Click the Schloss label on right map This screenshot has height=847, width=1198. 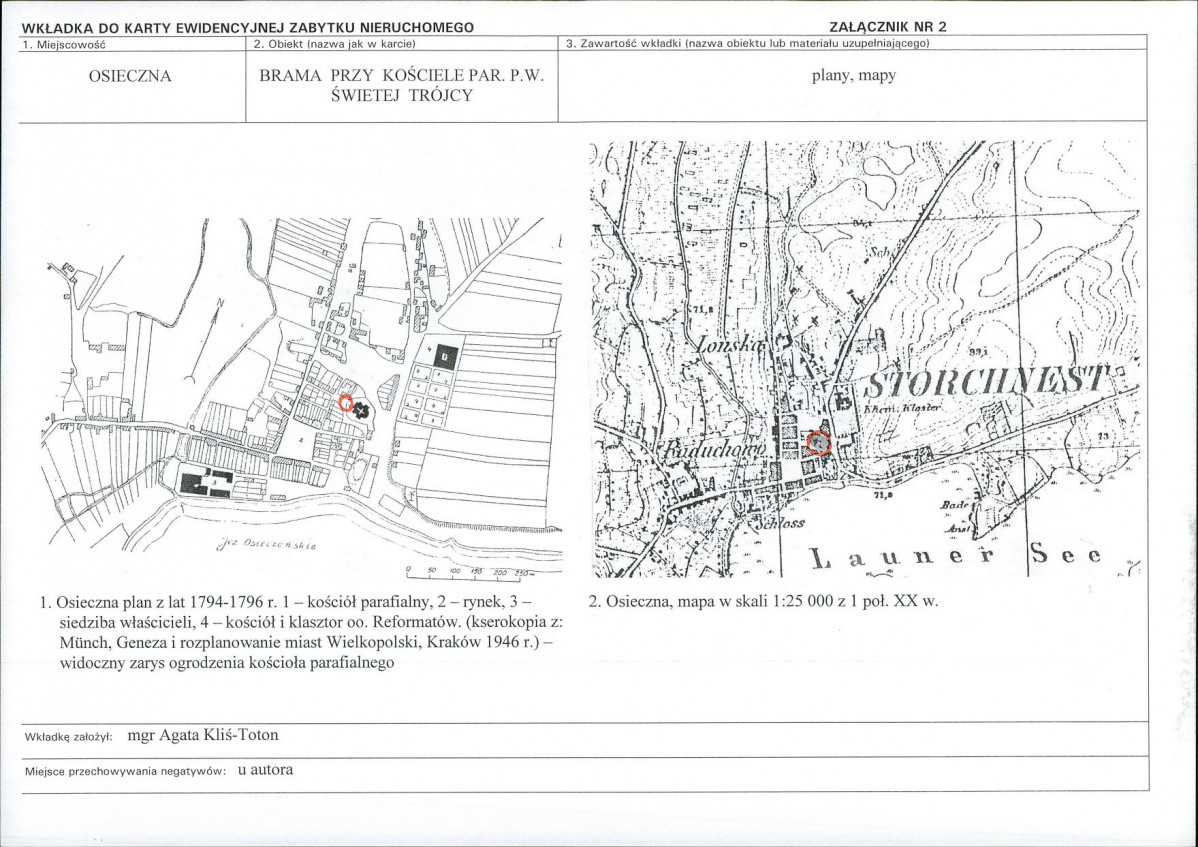click(779, 523)
